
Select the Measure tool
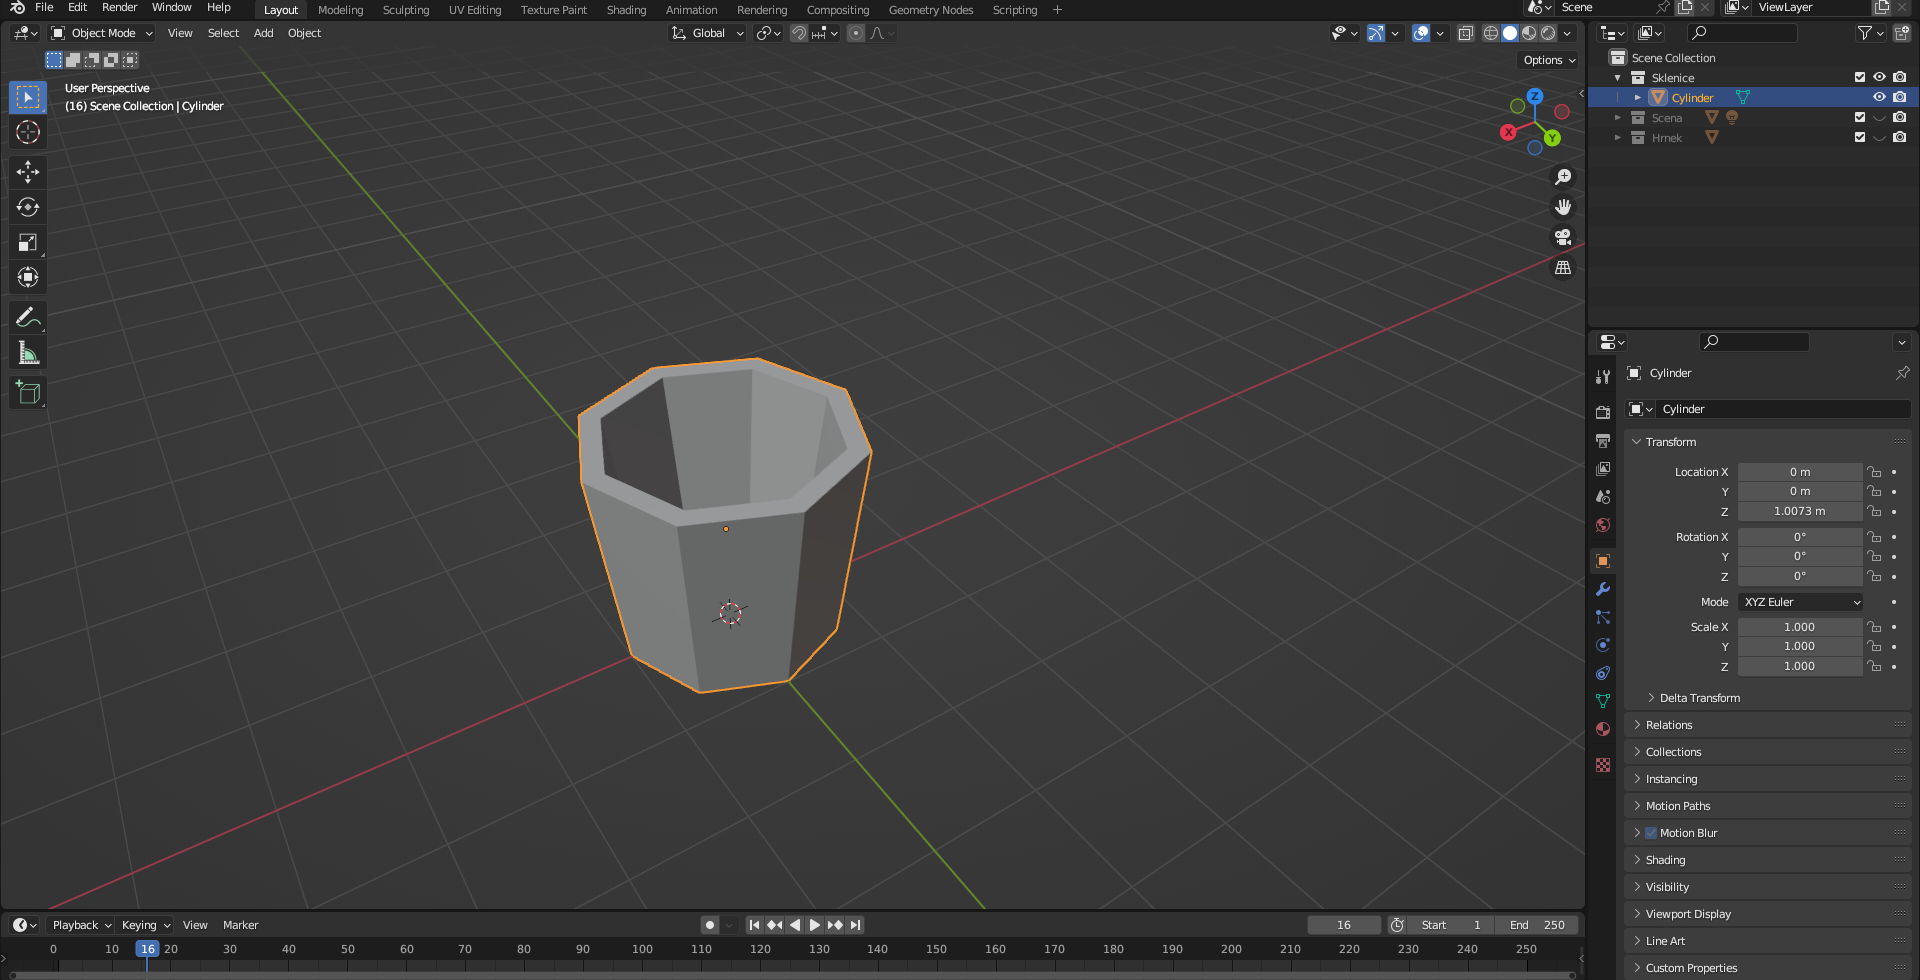click(x=28, y=353)
